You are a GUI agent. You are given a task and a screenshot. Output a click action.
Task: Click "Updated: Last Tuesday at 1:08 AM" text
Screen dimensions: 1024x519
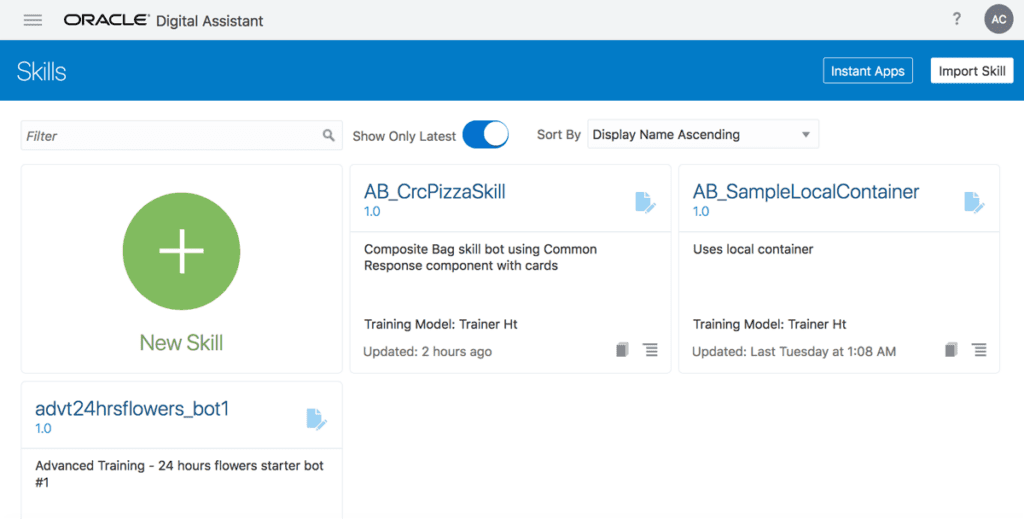click(x=794, y=352)
